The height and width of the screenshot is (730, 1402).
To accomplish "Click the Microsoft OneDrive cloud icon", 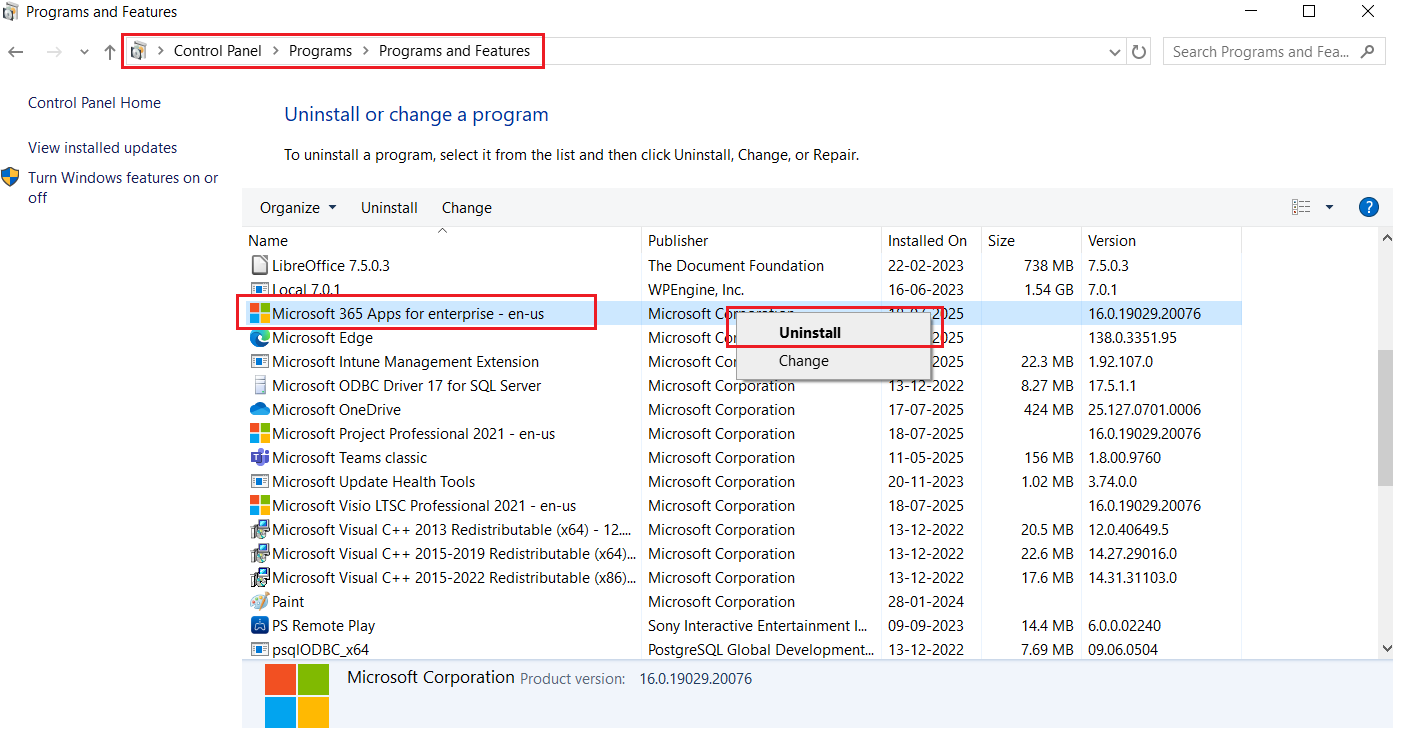I will pyautogui.click(x=259, y=410).
